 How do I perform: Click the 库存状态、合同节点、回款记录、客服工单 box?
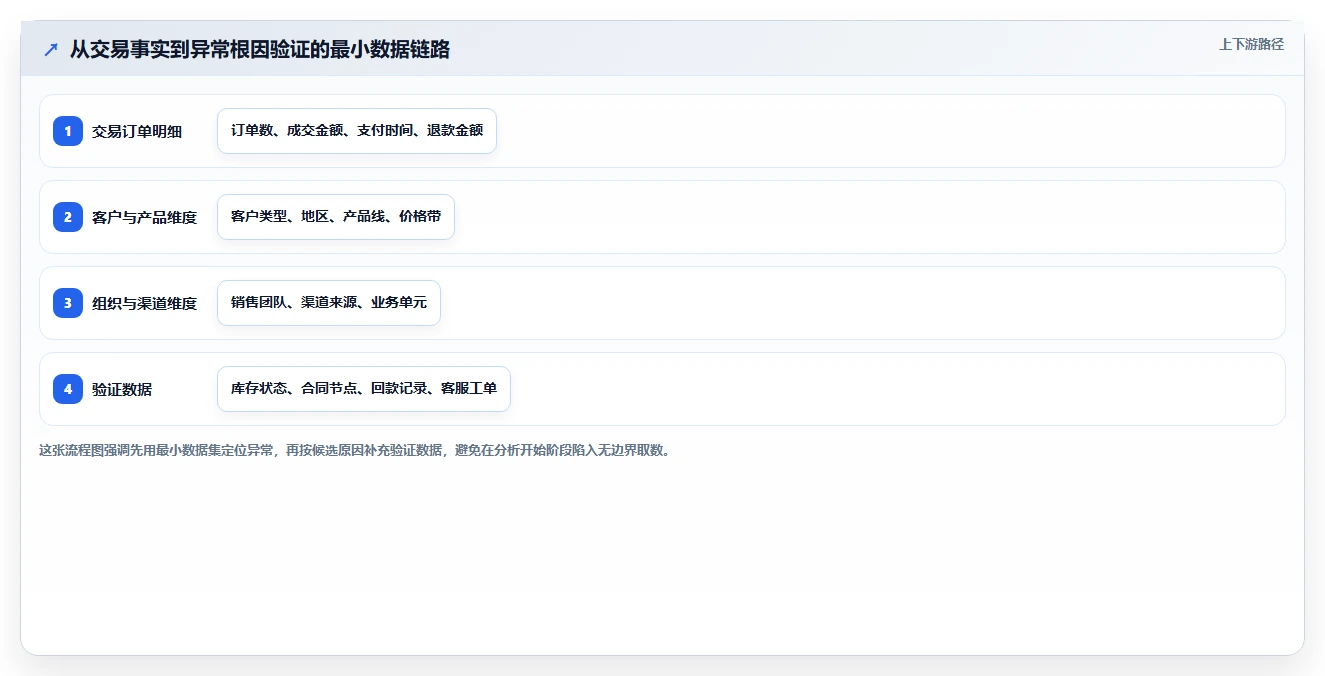364,389
